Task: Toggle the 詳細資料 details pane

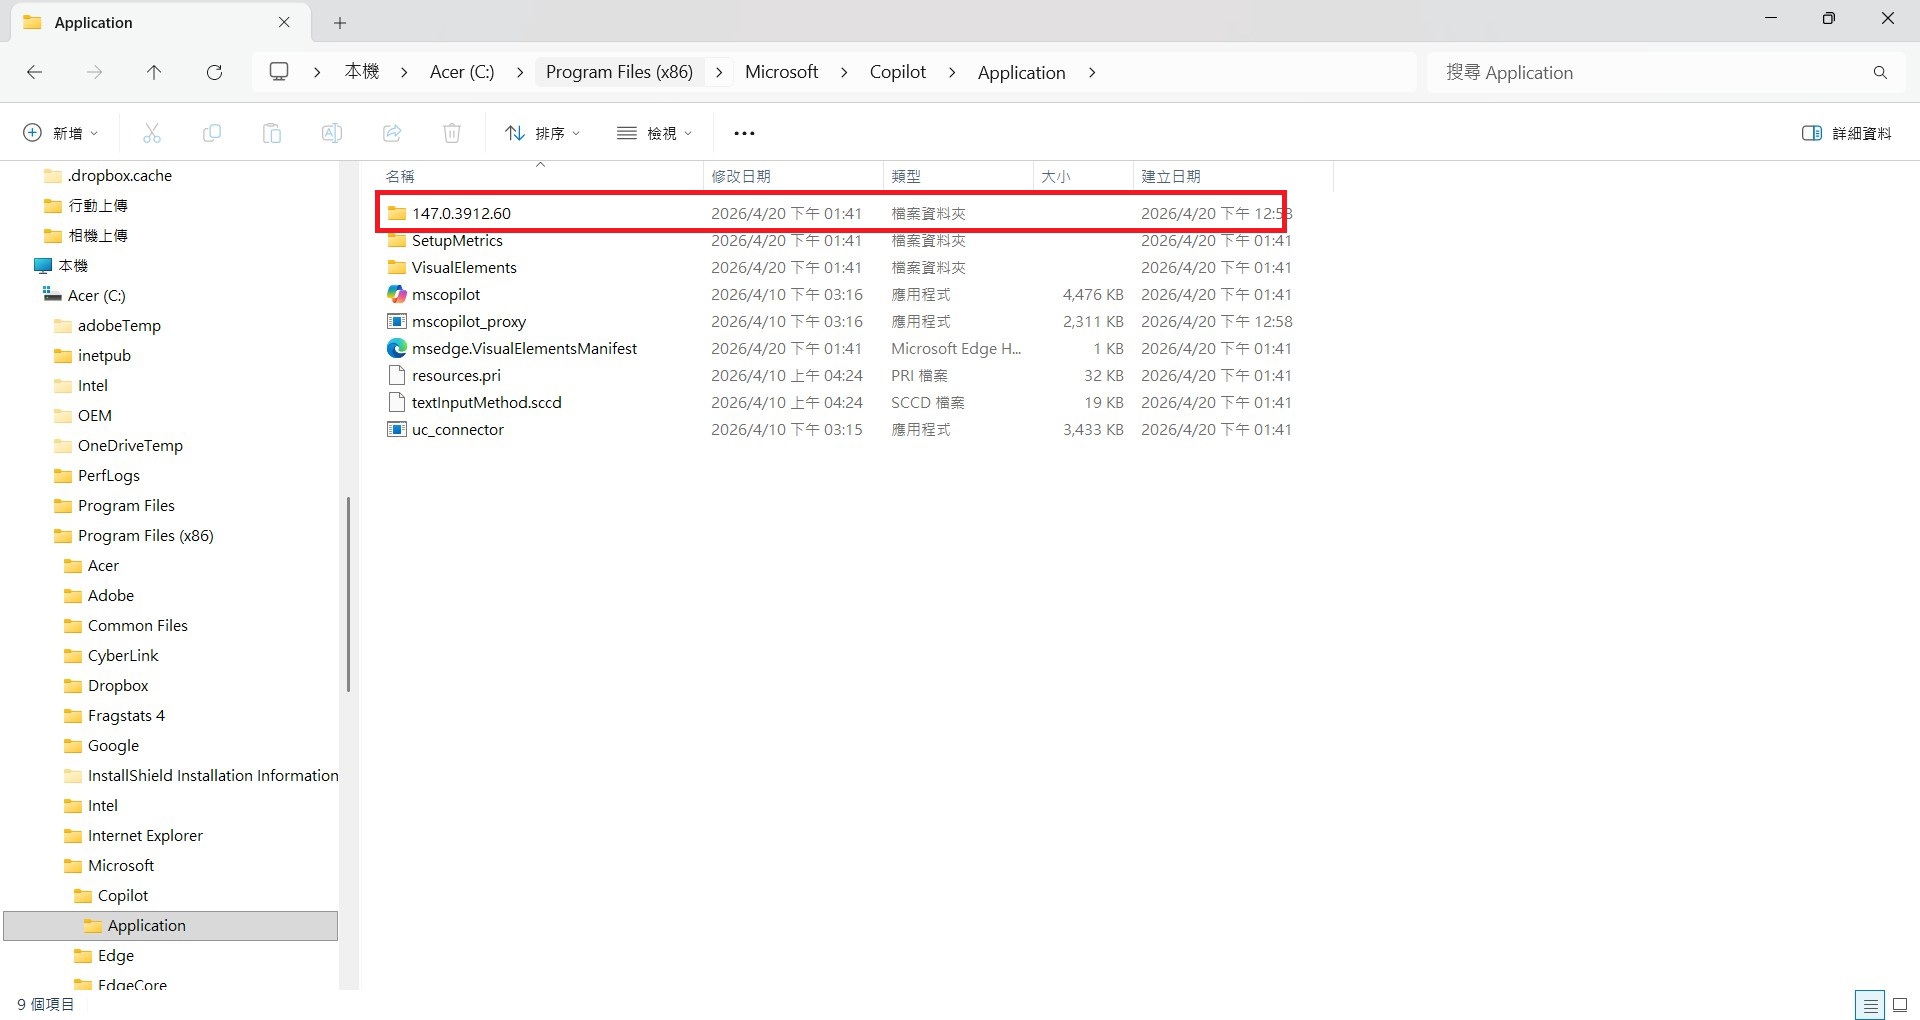Action: [x=1846, y=133]
